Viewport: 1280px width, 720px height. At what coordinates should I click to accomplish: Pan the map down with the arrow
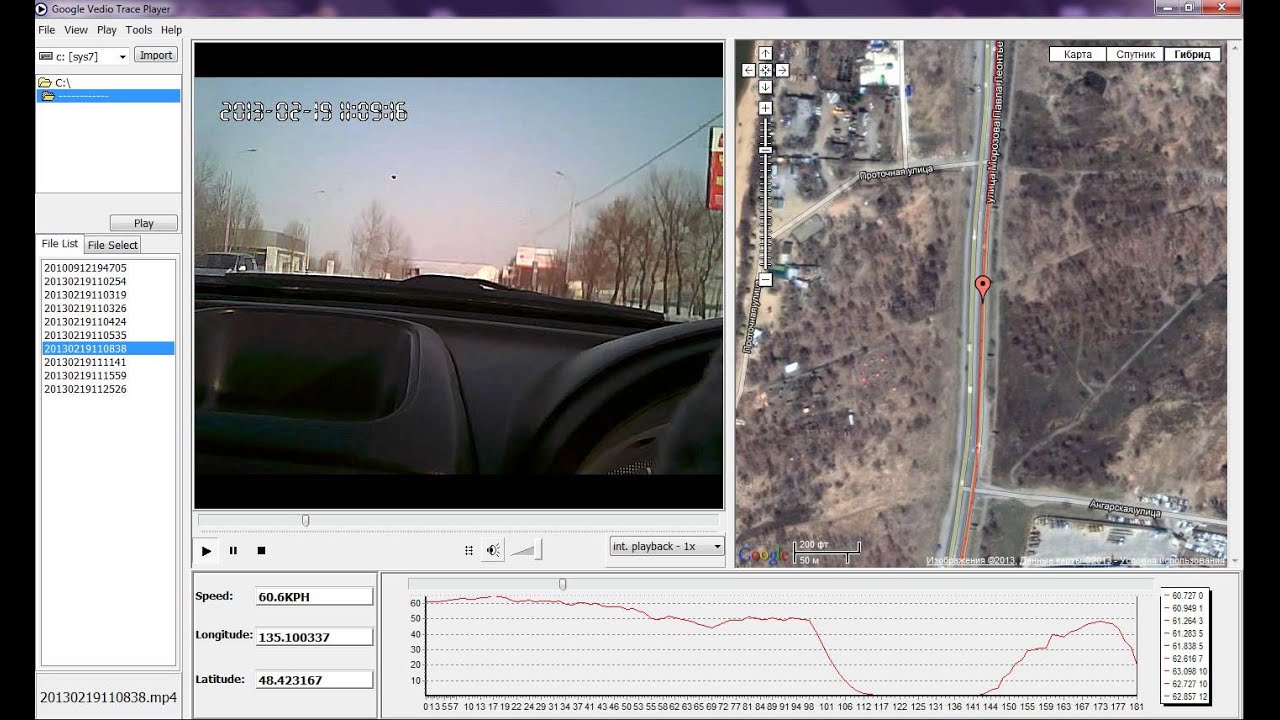(765, 87)
